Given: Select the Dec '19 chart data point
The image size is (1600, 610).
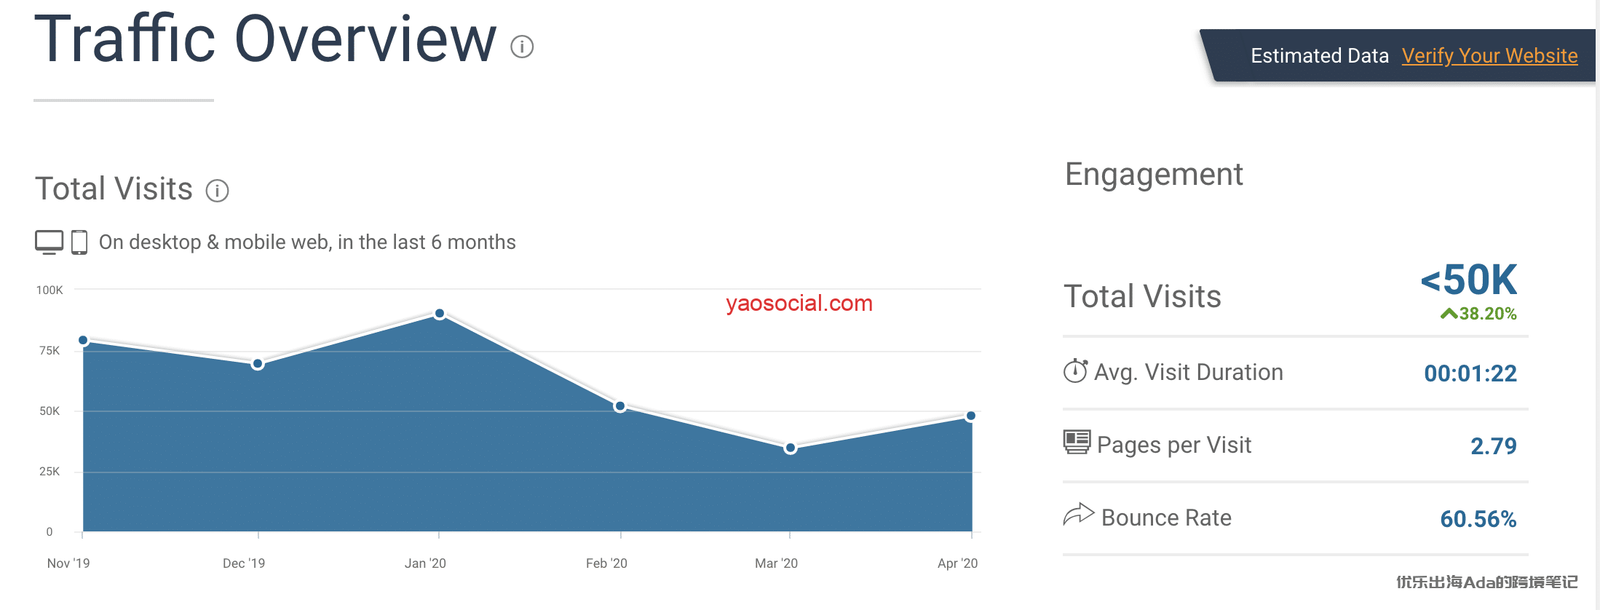Looking at the screenshot, I should coord(258,364).
